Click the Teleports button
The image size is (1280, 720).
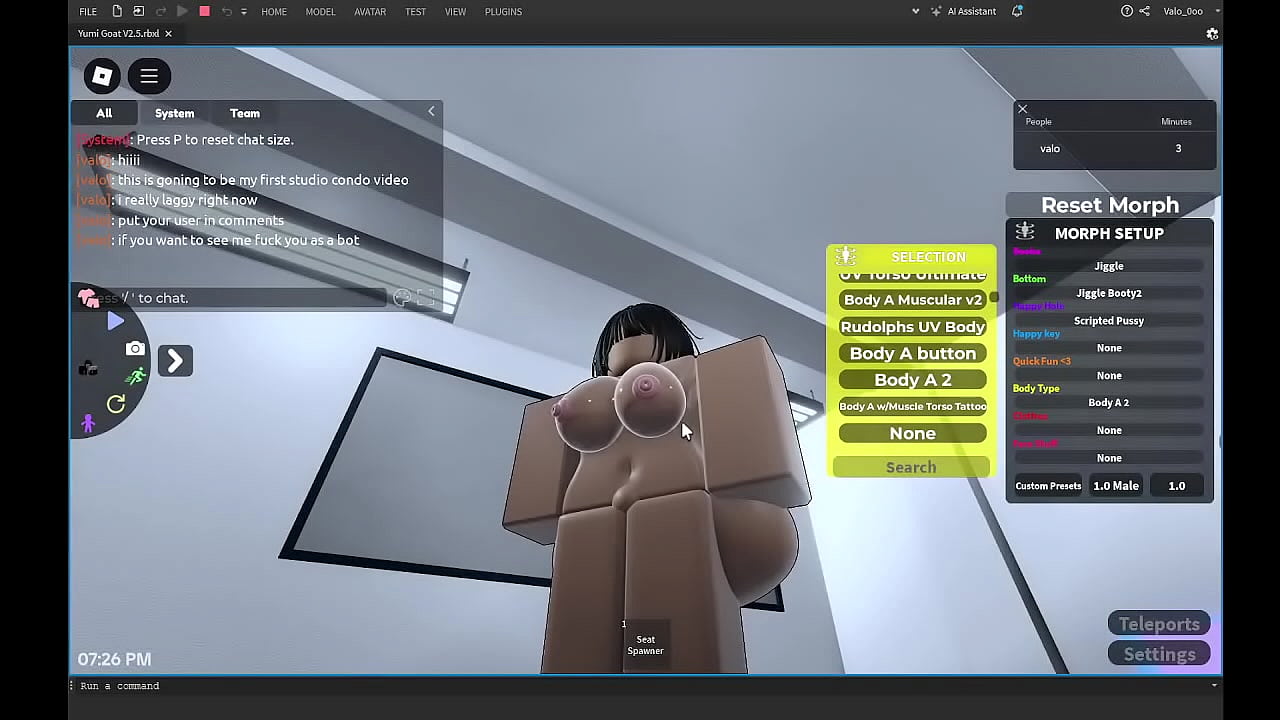click(x=1159, y=624)
